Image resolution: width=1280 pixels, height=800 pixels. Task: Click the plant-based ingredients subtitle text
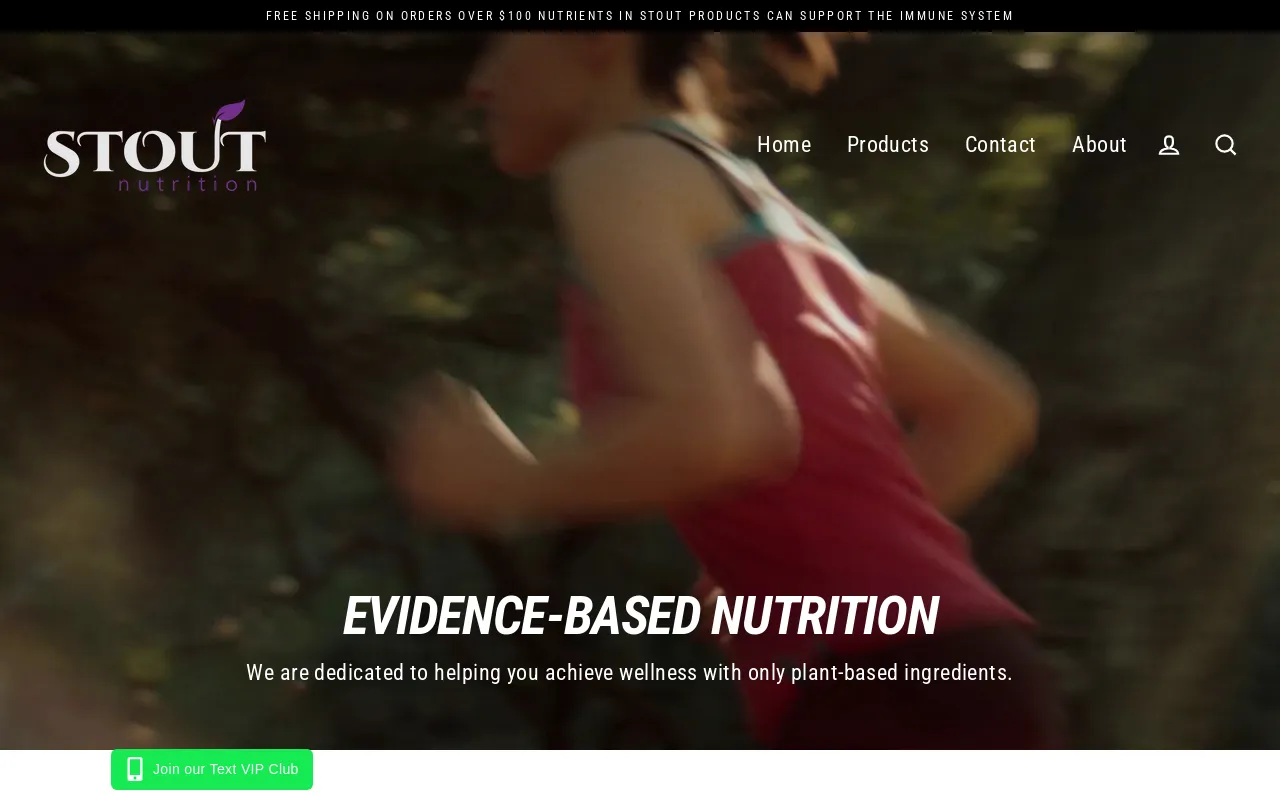point(630,673)
